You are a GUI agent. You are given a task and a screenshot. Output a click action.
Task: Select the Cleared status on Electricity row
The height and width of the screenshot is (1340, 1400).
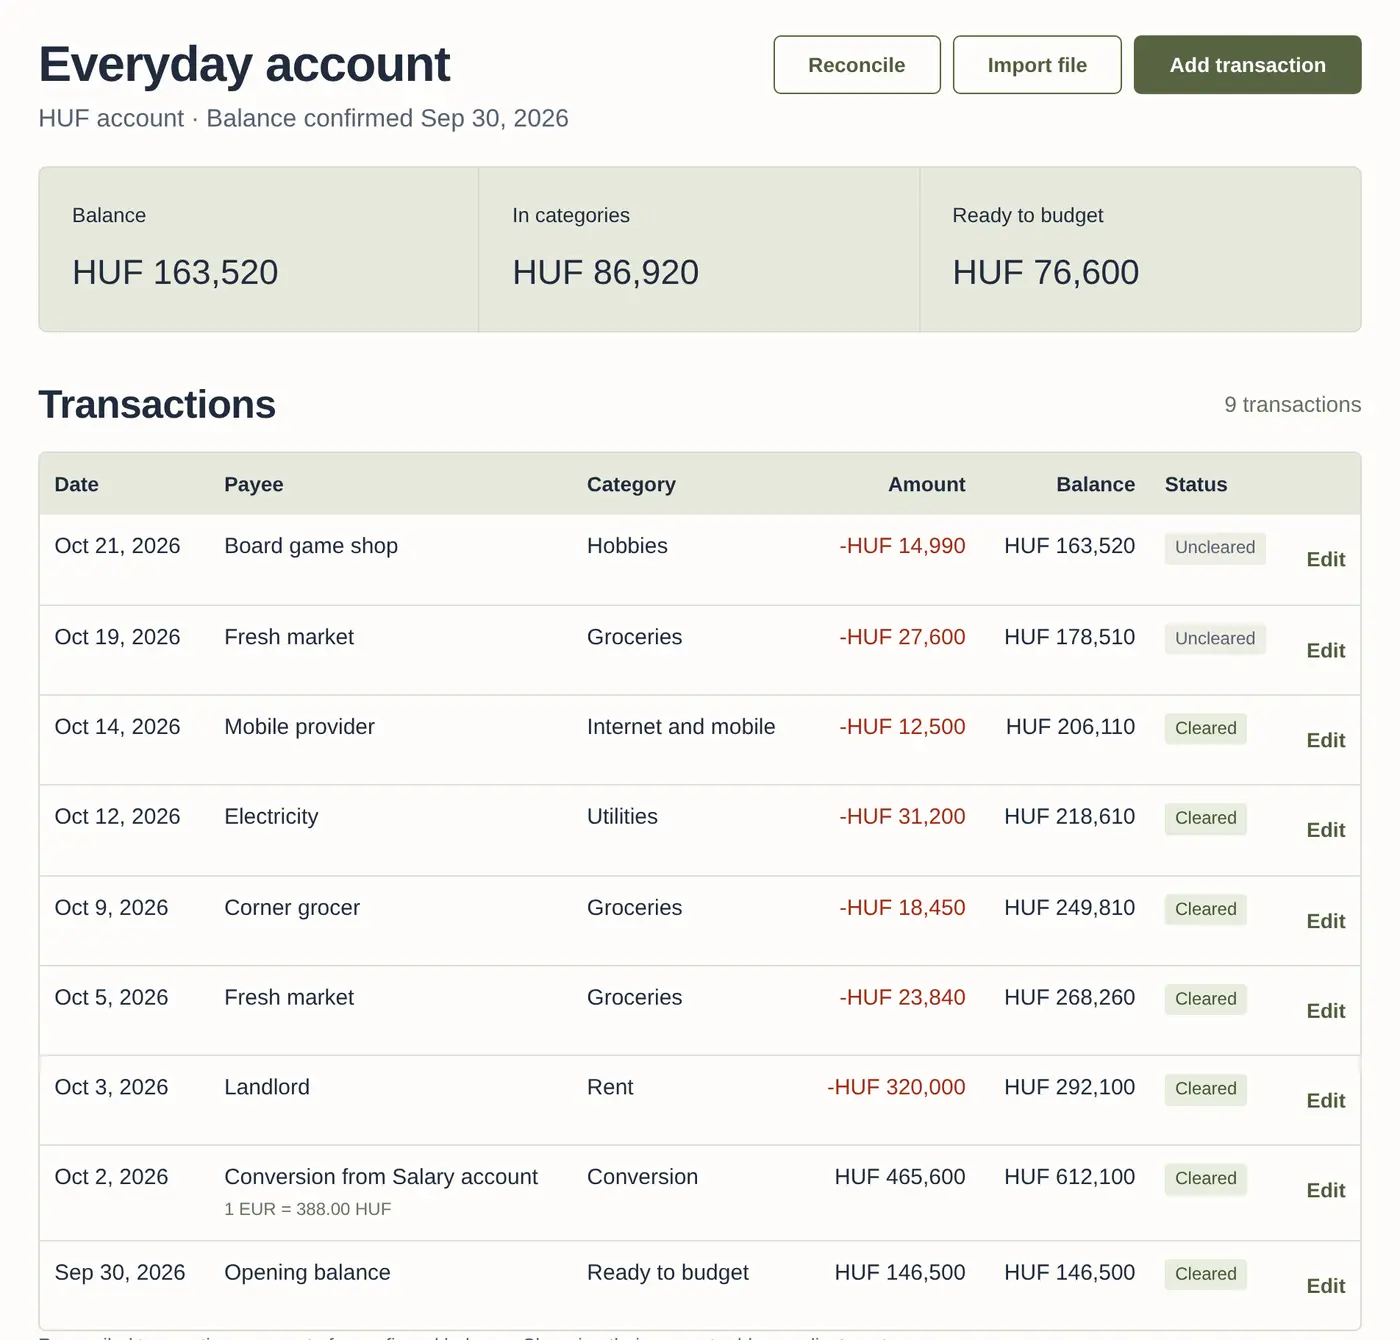click(x=1206, y=819)
